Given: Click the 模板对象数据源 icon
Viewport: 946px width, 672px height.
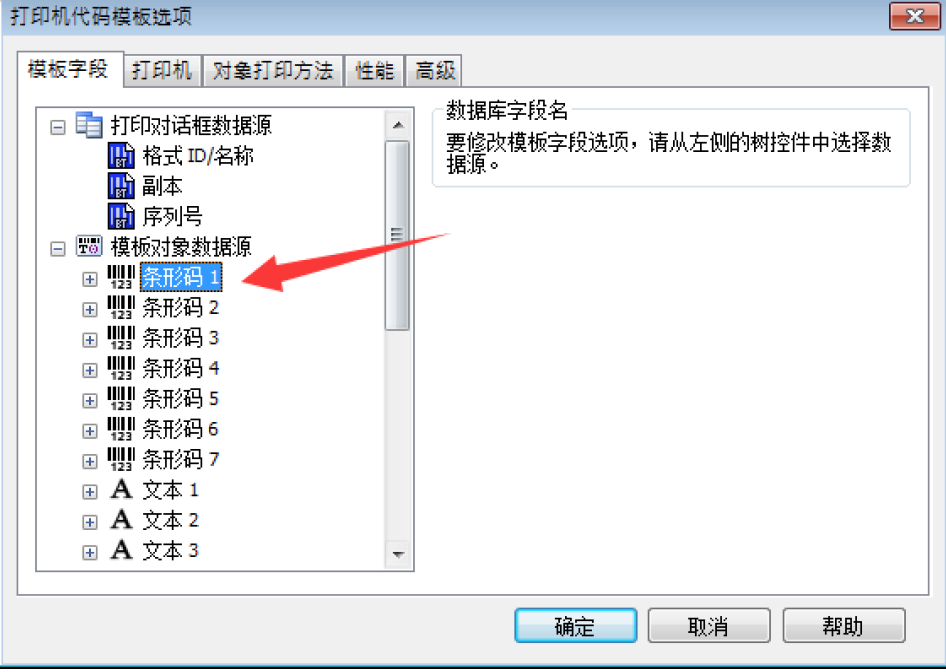Looking at the screenshot, I should pos(89,246).
